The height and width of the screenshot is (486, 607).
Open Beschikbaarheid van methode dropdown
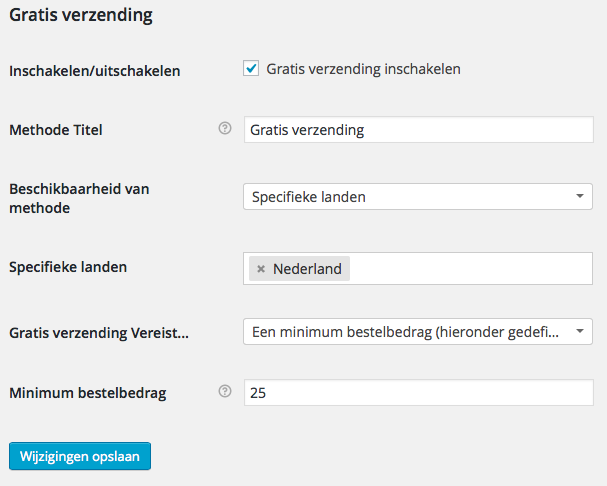pos(418,197)
